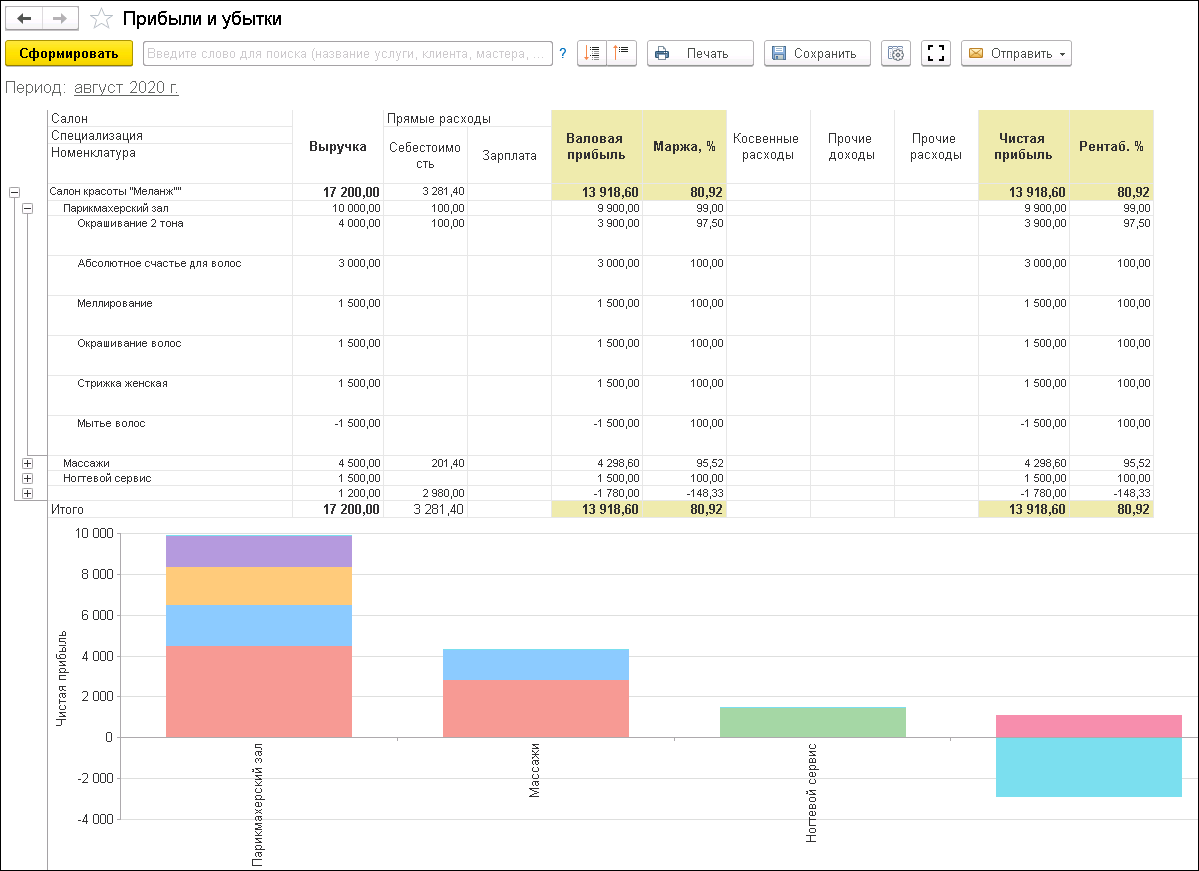
Task: Collapse all groups toolbar icon
Action: (x=622, y=53)
